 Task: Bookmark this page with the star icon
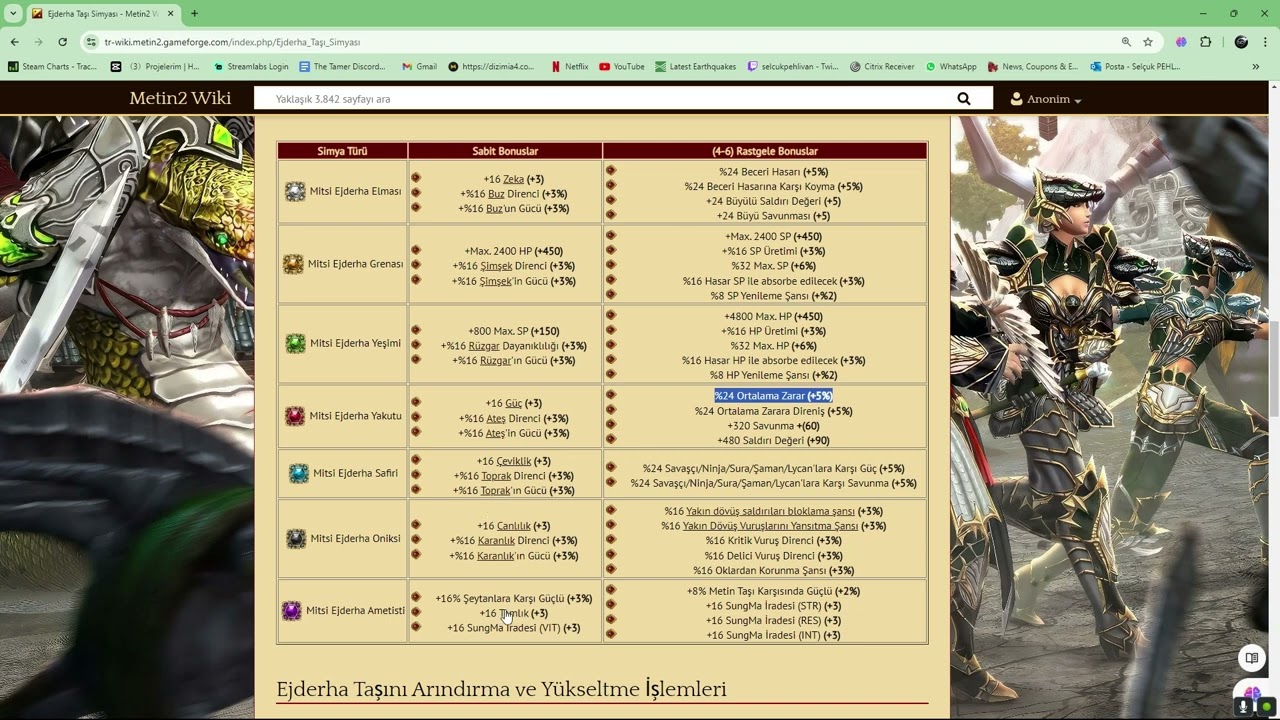pos(1148,42)
